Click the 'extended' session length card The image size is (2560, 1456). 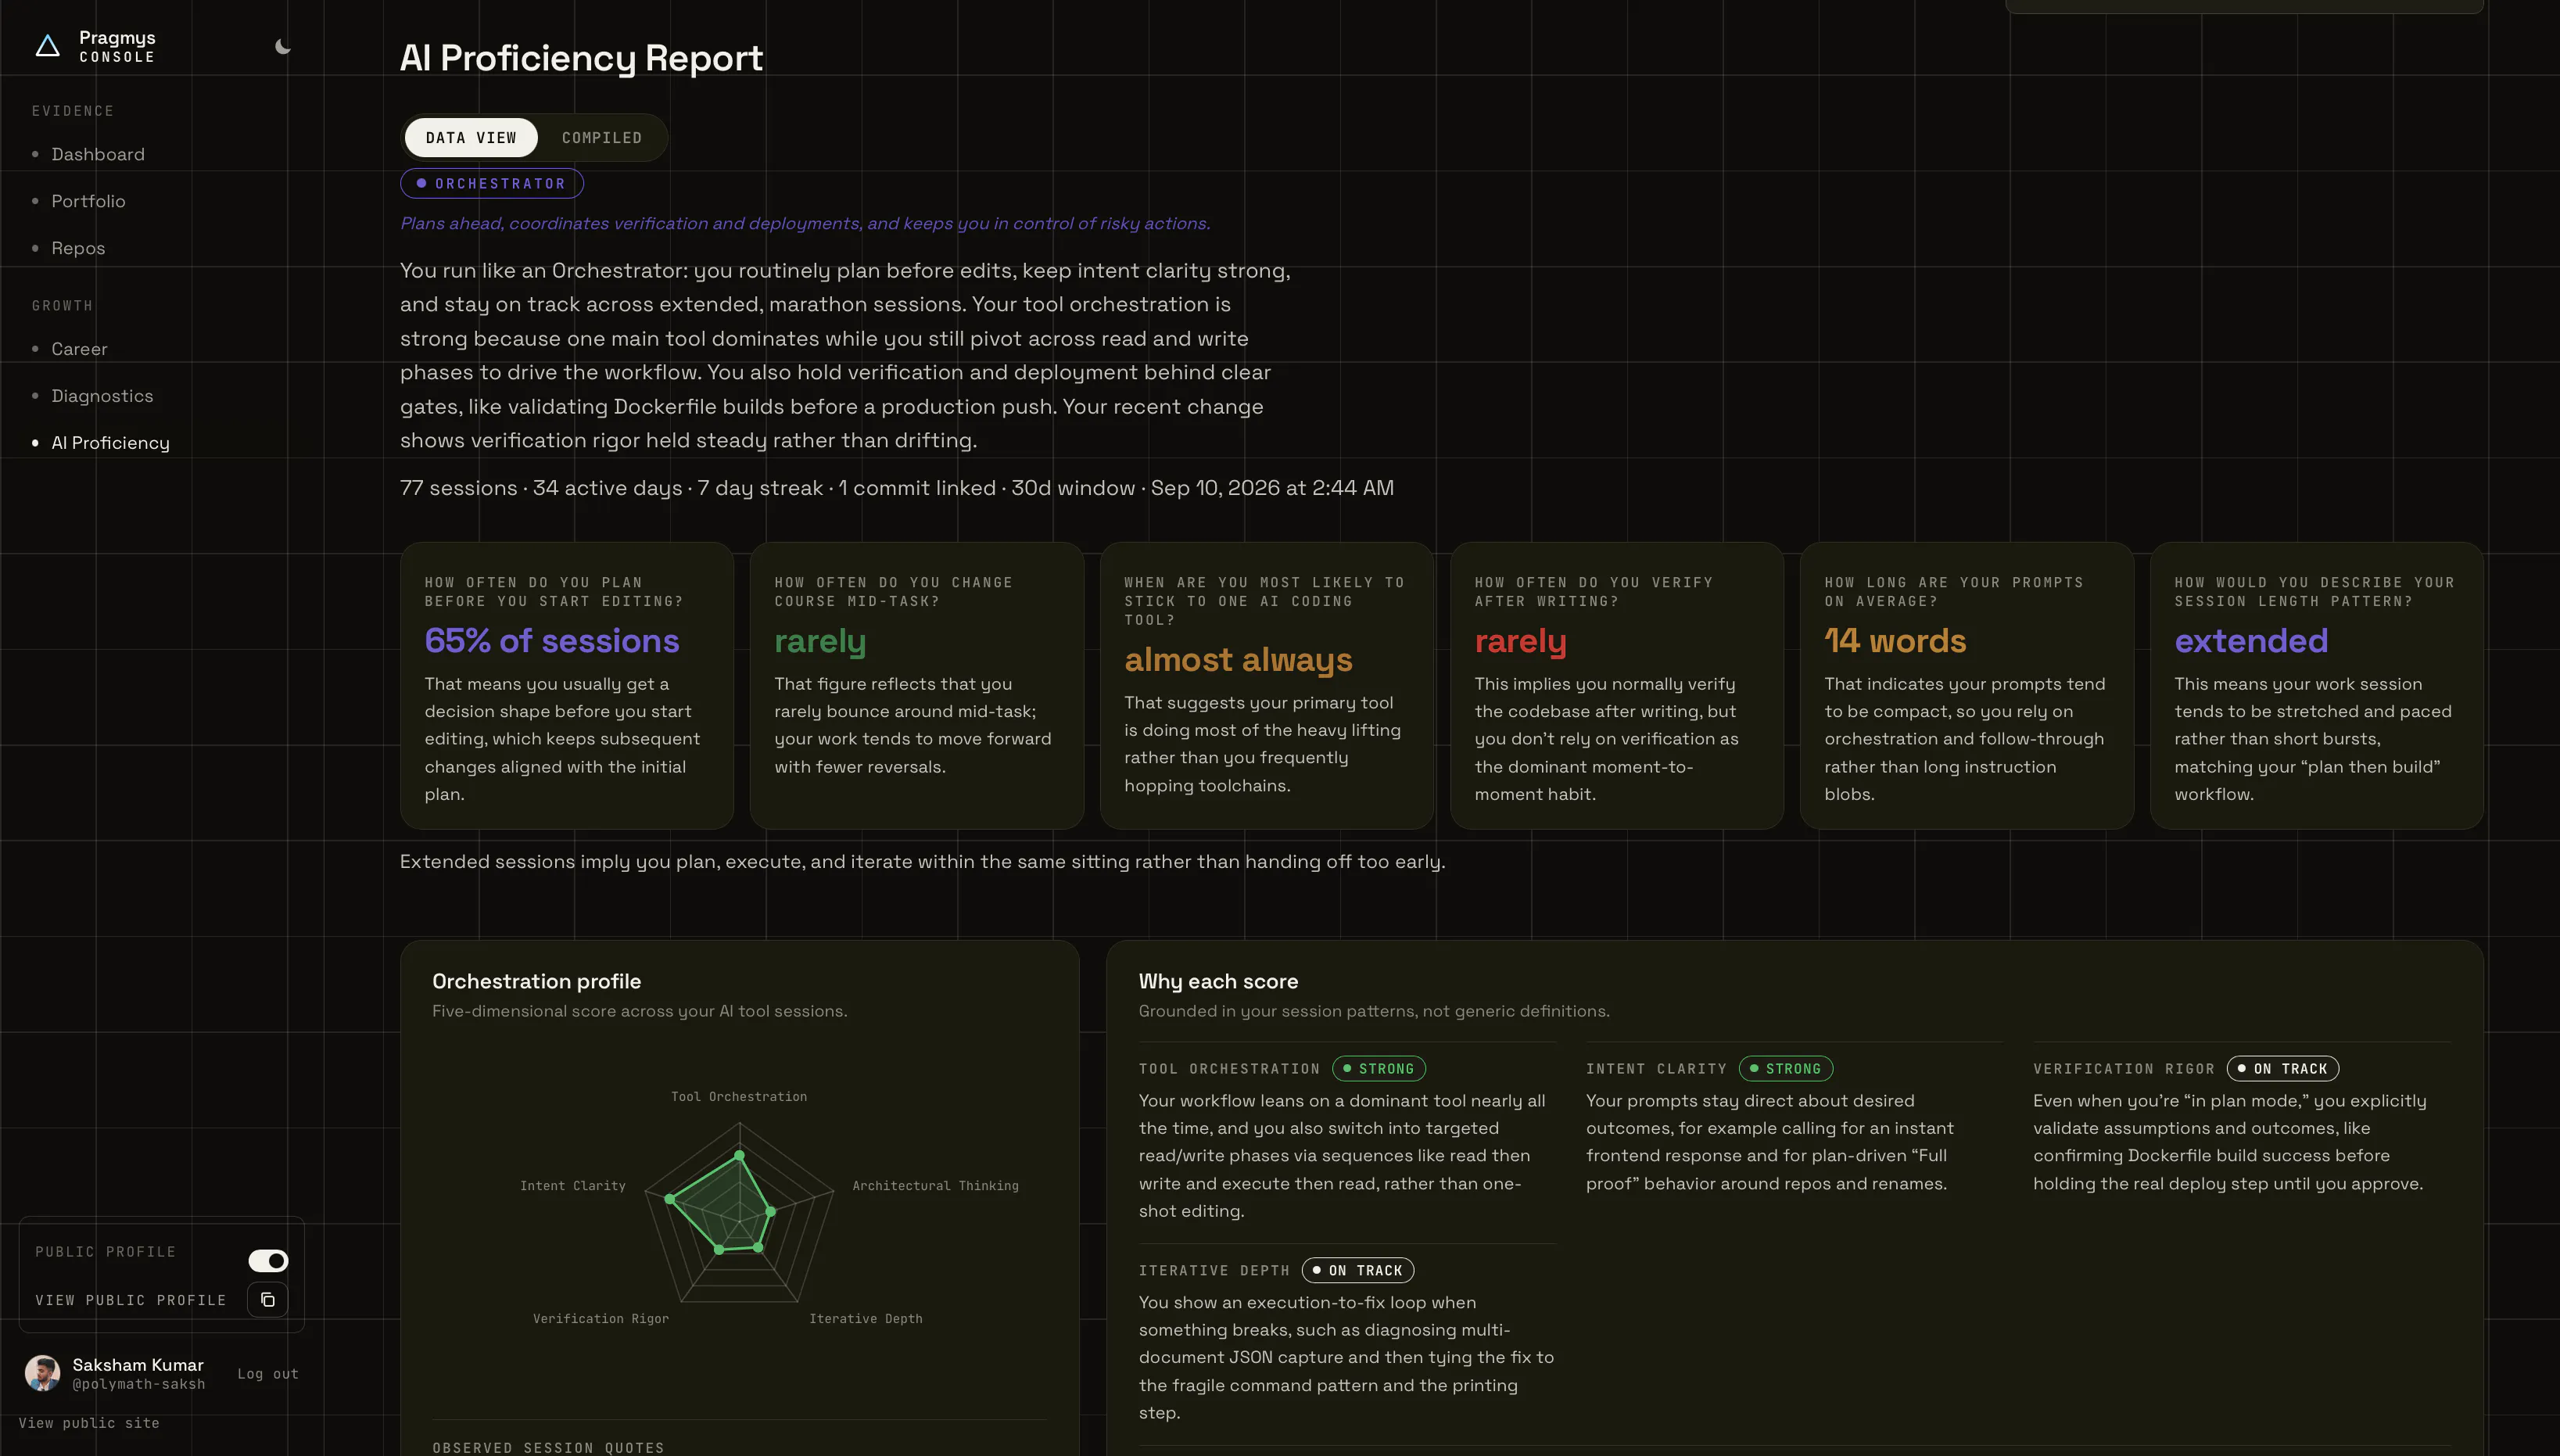2317,686
